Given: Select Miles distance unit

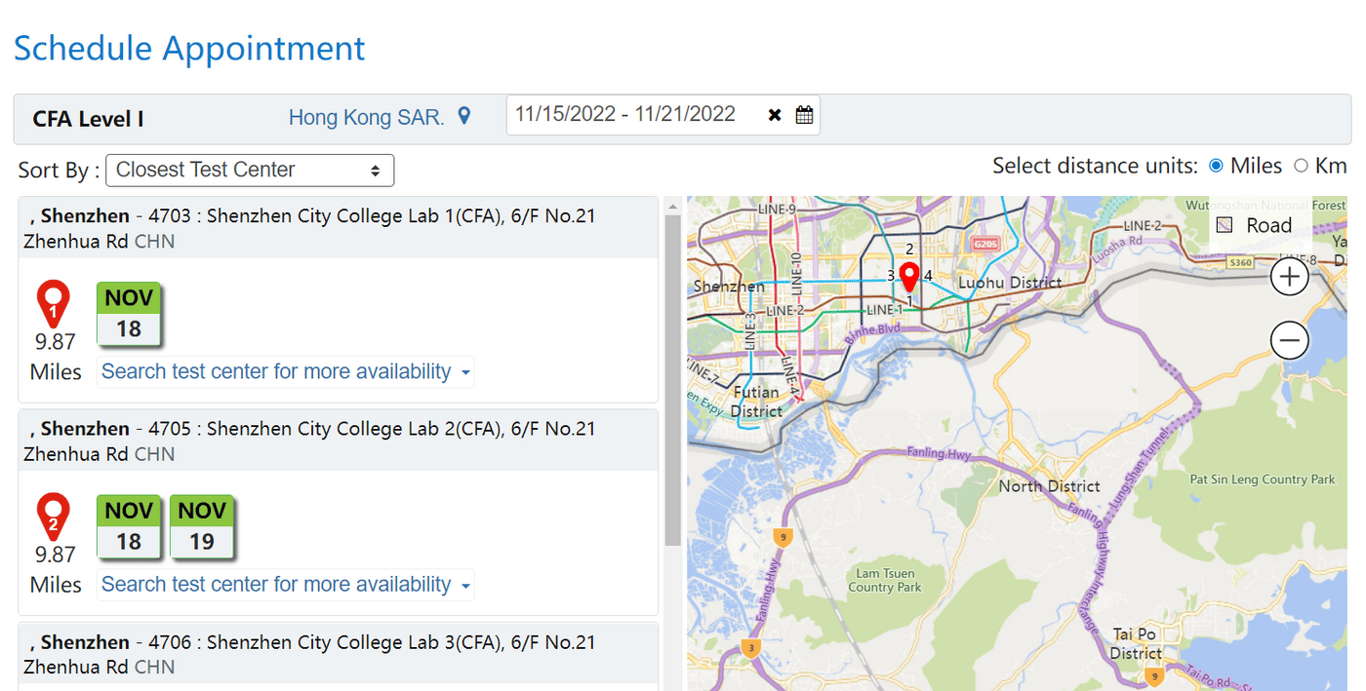Looking at the screenshot, I should tap(1216, 166).
